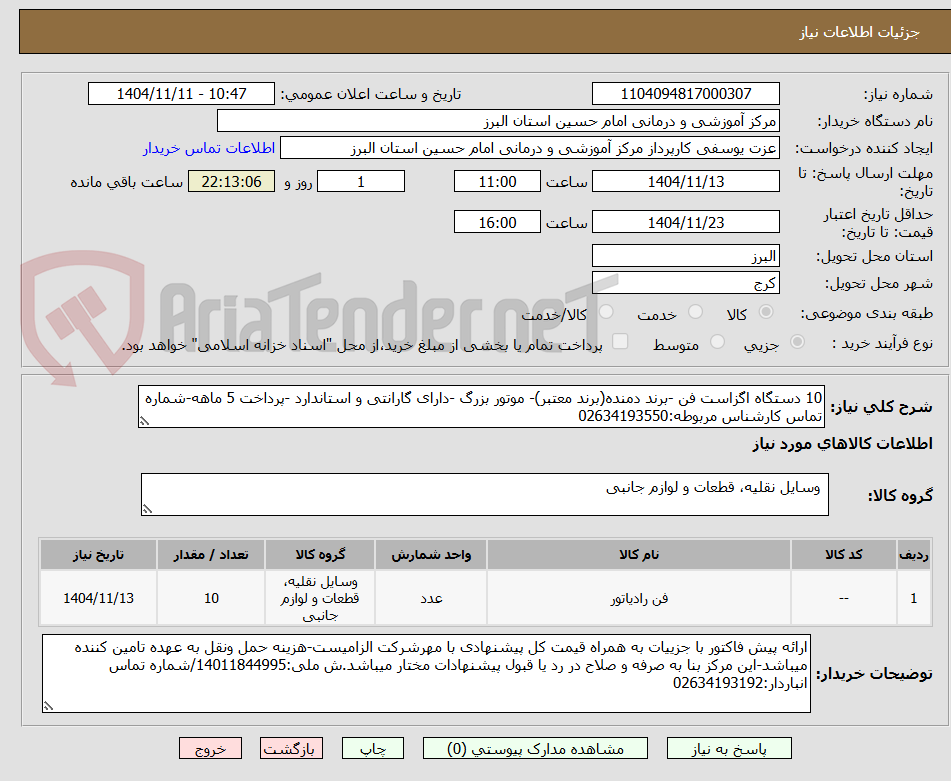Click the row number cell 1
The width and height of the screenshot is (951, 781).
[x=914, y=598]
